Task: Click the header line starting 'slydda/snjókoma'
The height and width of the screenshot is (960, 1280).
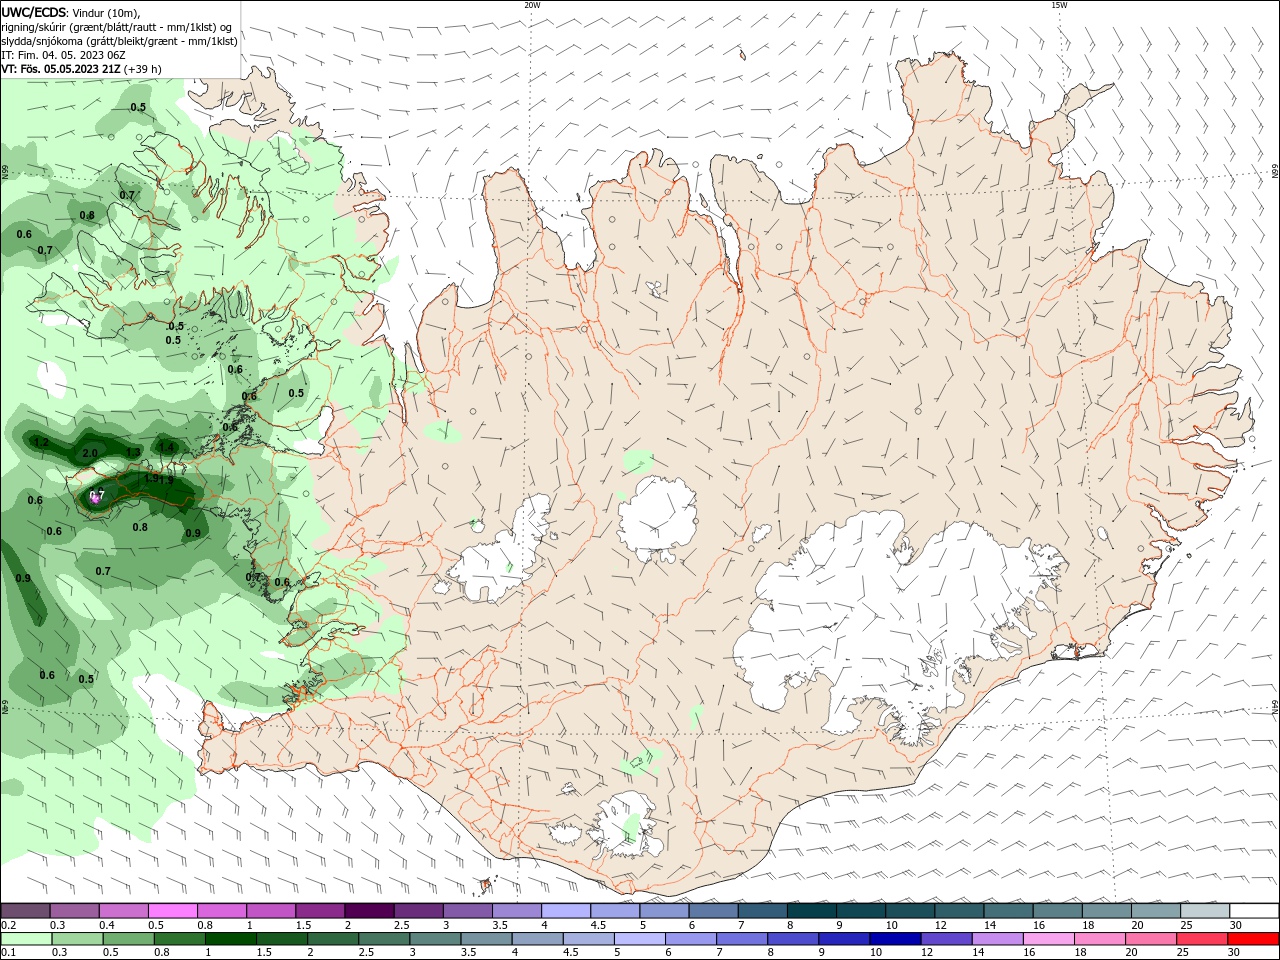Action: click(x=119, y=41)
